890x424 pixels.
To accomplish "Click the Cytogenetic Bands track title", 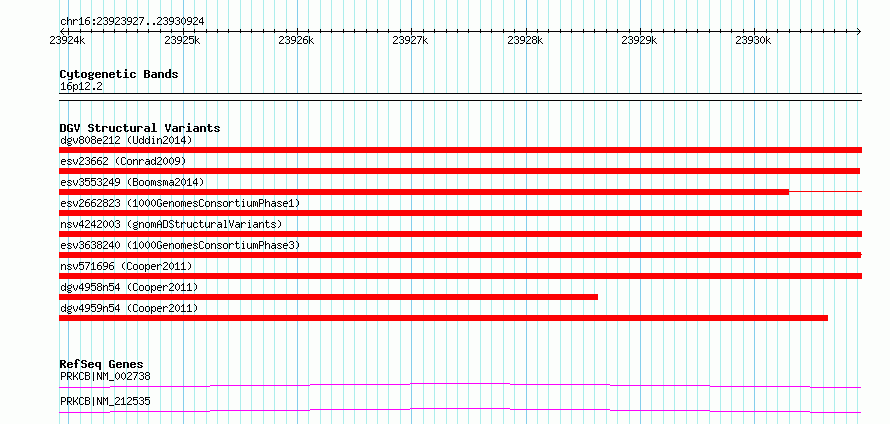I will click(119, 74).
